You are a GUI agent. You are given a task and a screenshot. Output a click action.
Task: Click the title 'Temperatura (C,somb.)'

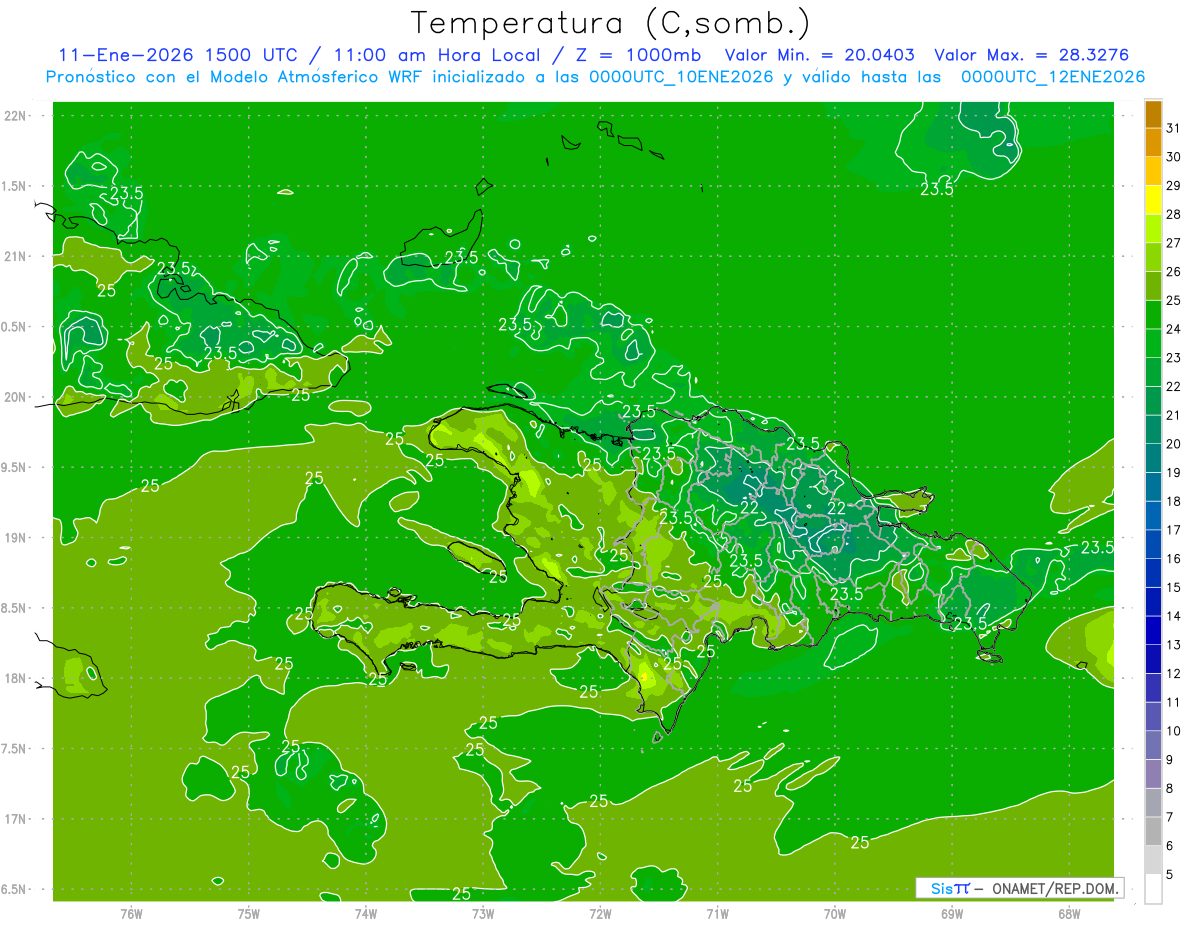tap(610, 23)
